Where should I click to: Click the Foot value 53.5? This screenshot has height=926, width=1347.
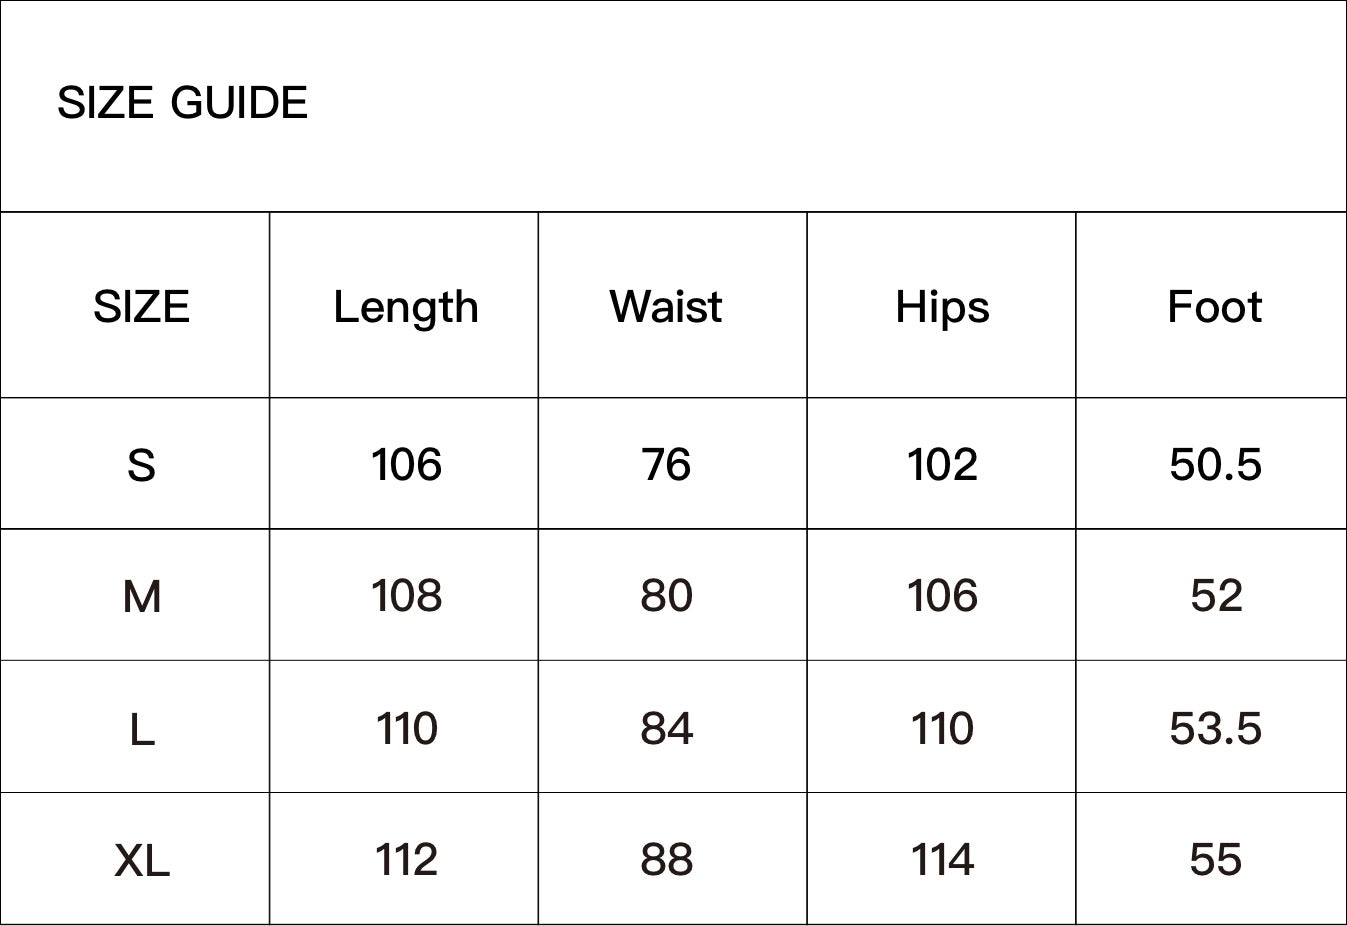1215,728
